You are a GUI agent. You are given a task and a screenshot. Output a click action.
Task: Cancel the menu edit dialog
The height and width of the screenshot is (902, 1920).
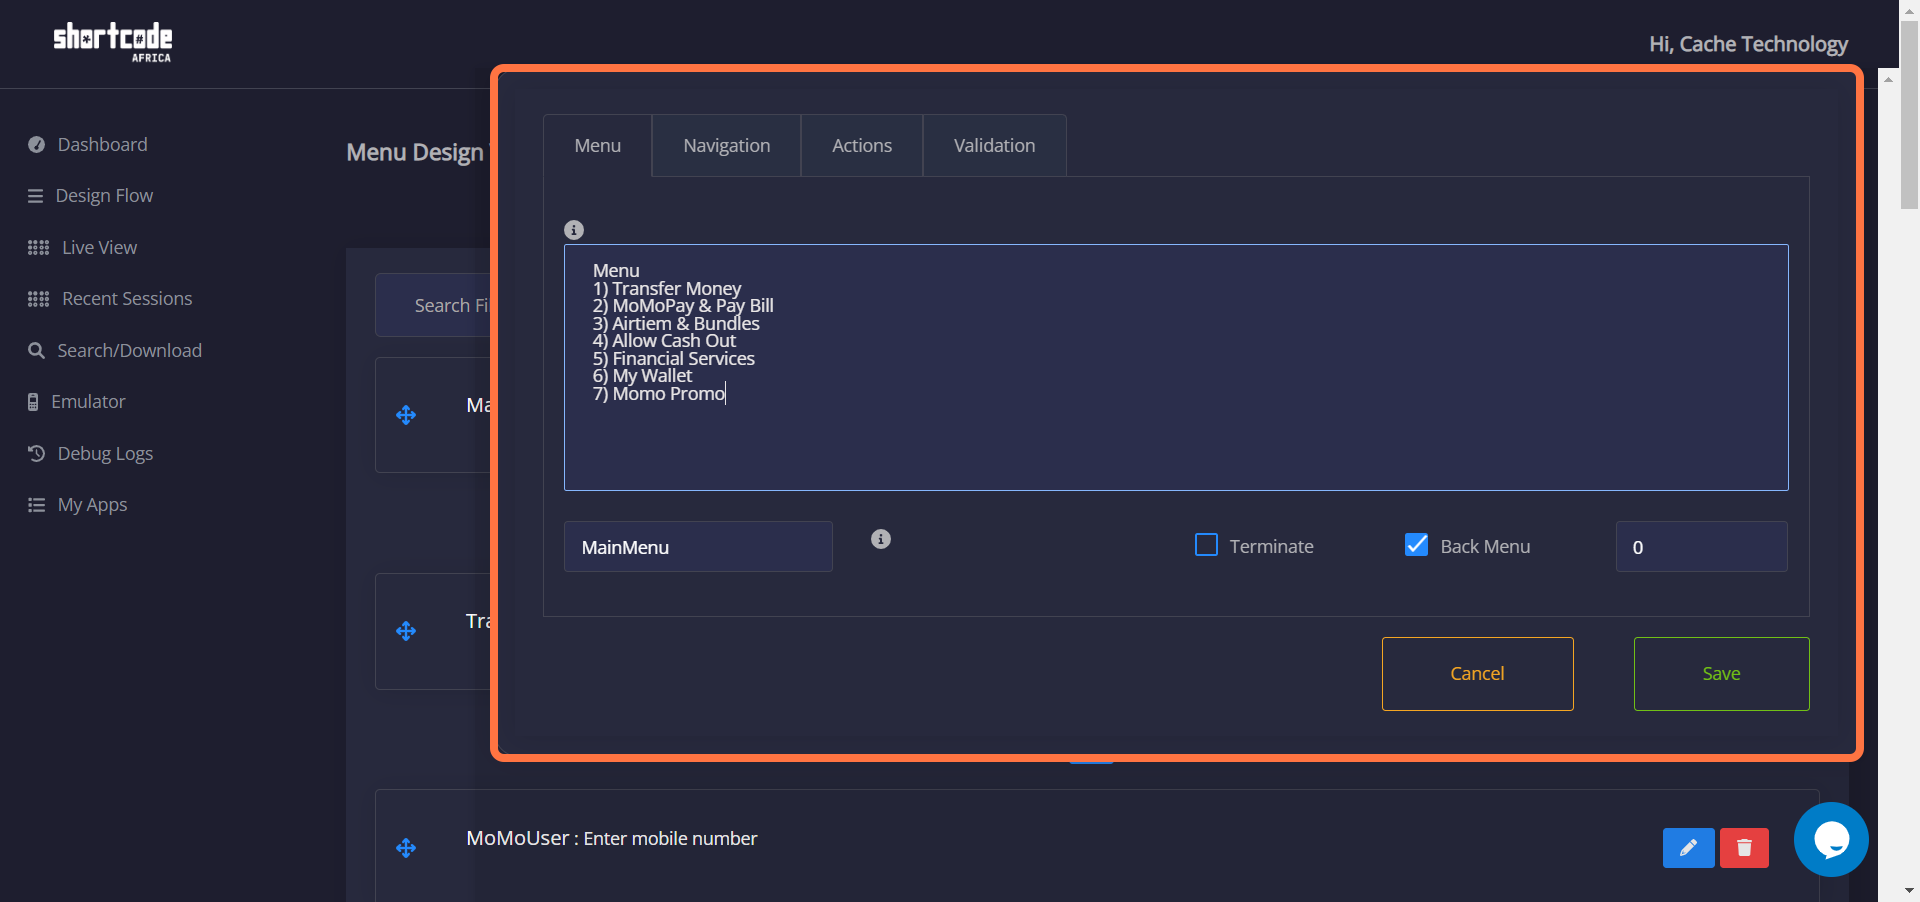click(1478, 674)
